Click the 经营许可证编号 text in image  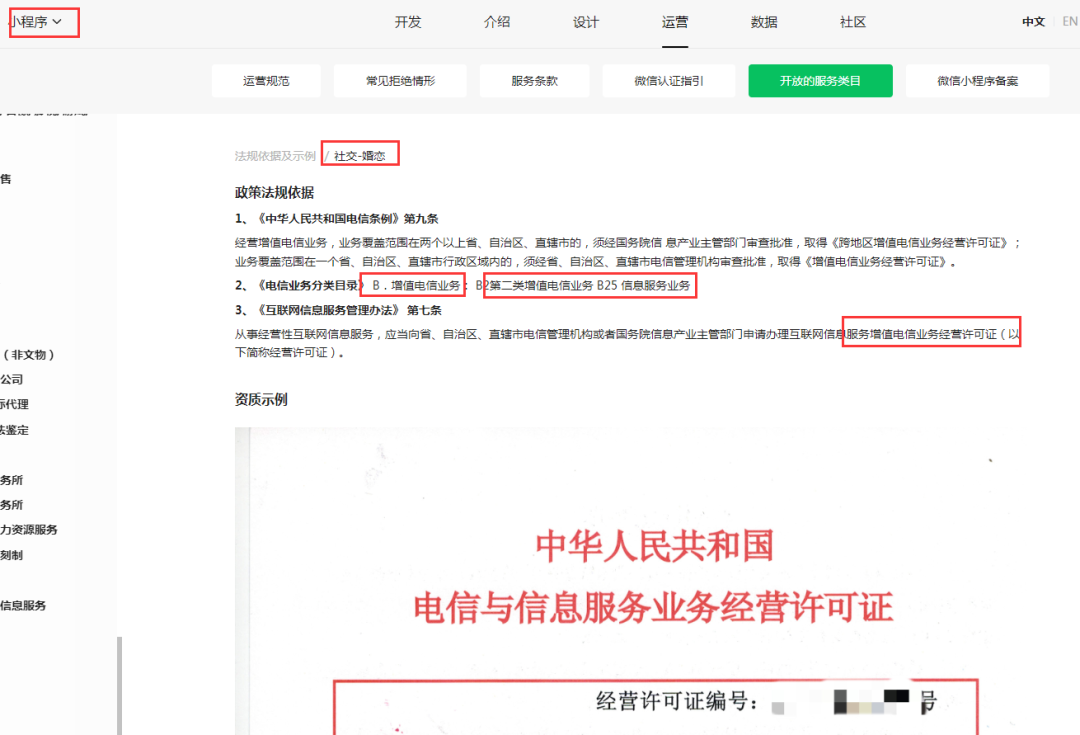677,701
